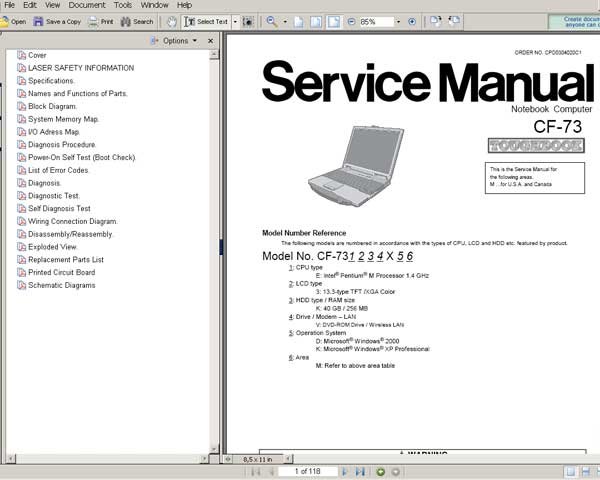Open the zoom tool dropdown arrow

point(285,22)
